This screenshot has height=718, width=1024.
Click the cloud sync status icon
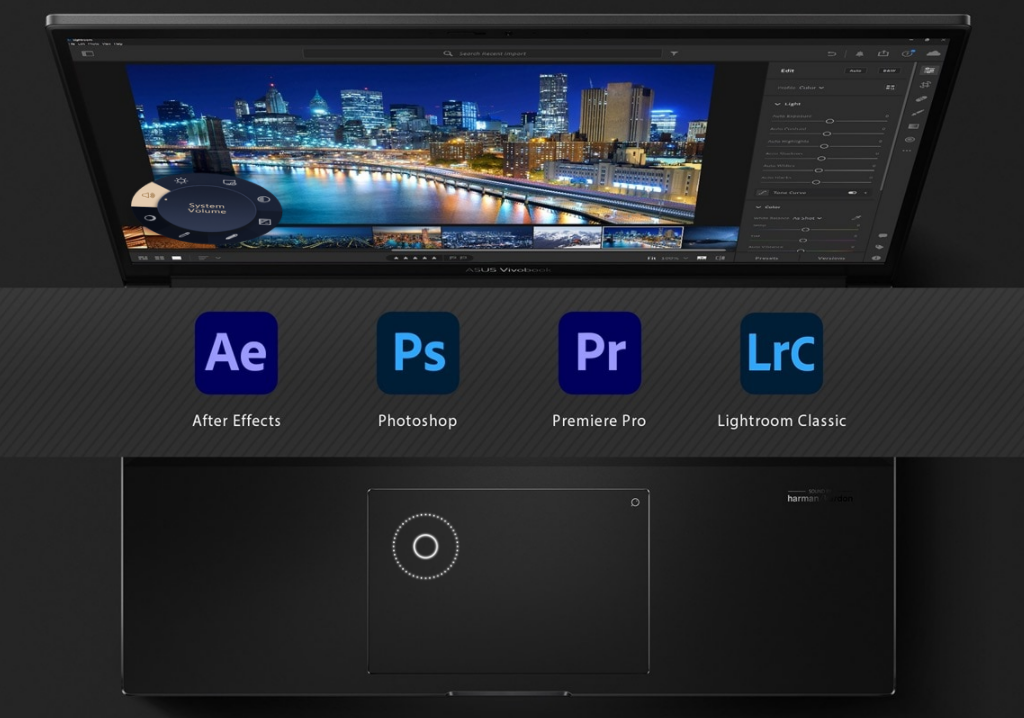click(933, 53)
